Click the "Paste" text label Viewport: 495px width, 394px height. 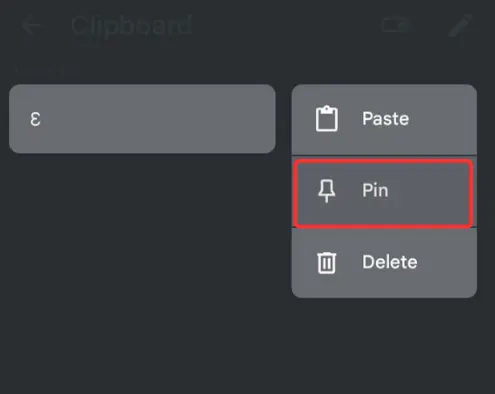point(386,119)
